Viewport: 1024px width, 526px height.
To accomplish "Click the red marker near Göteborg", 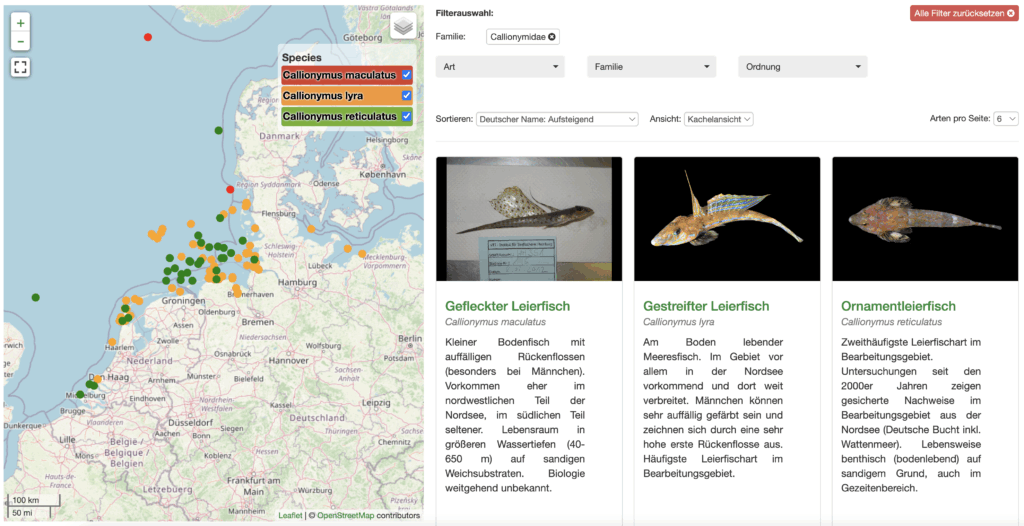I will pos(148,37).
